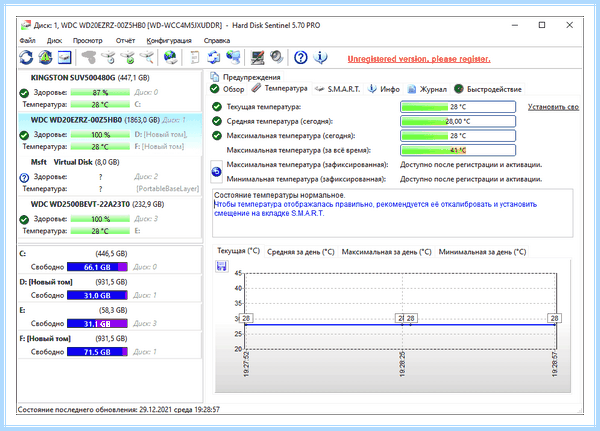Switch to the Предупреждения tab
This screenshot has height=431, width=600.
(246, 77)
